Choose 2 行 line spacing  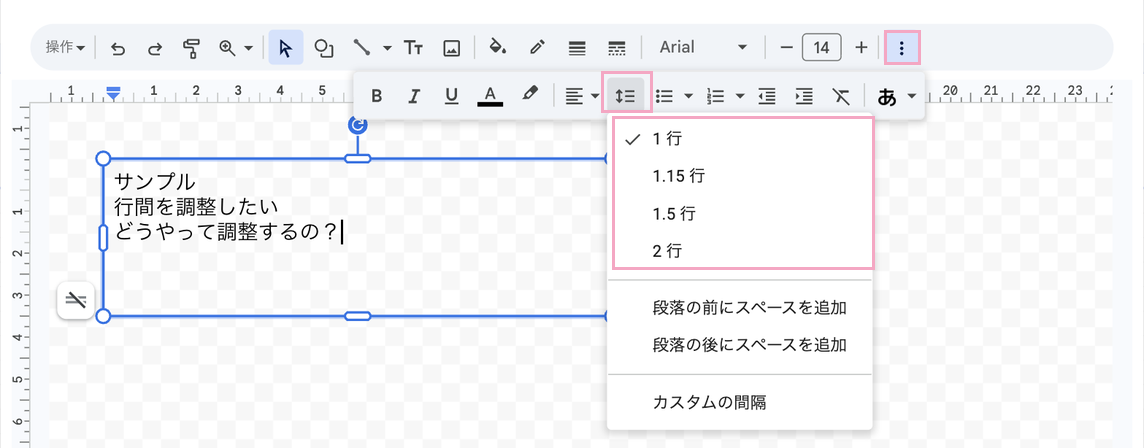click(x=740, y=252)
